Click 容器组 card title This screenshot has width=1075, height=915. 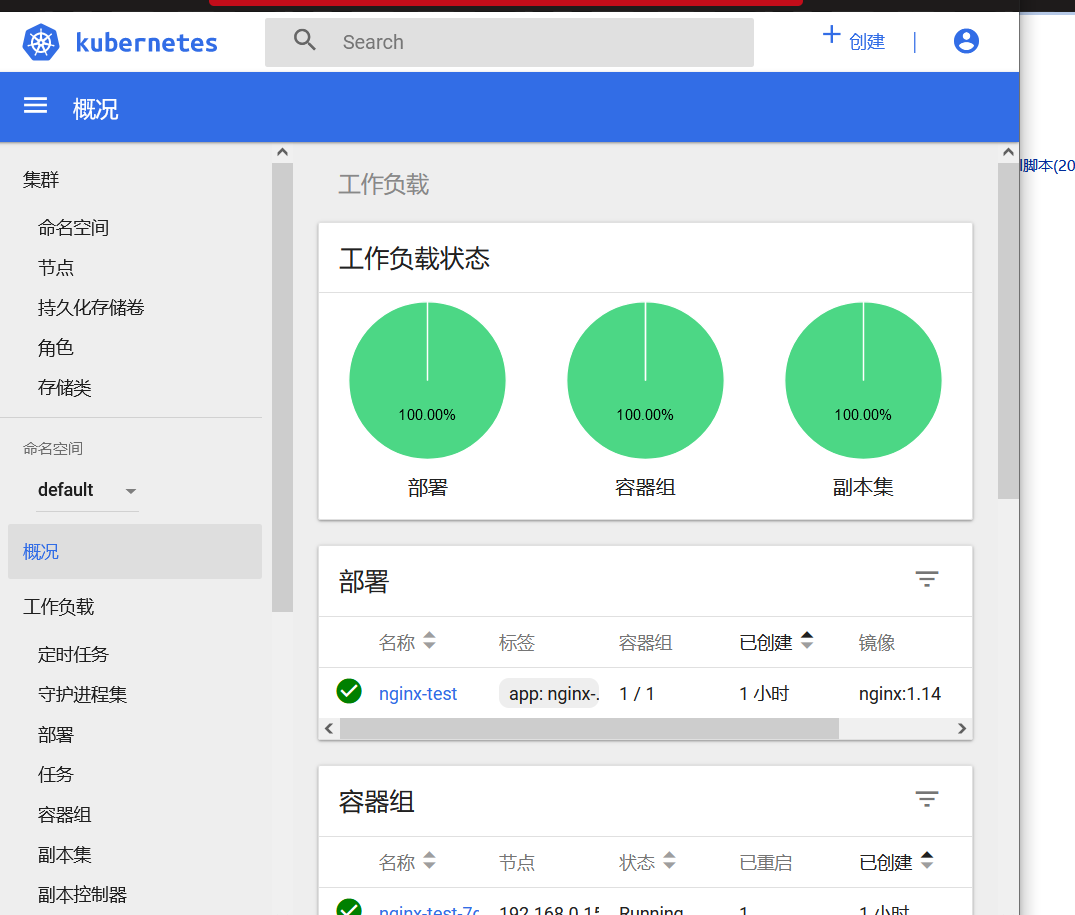coord(376,801)
